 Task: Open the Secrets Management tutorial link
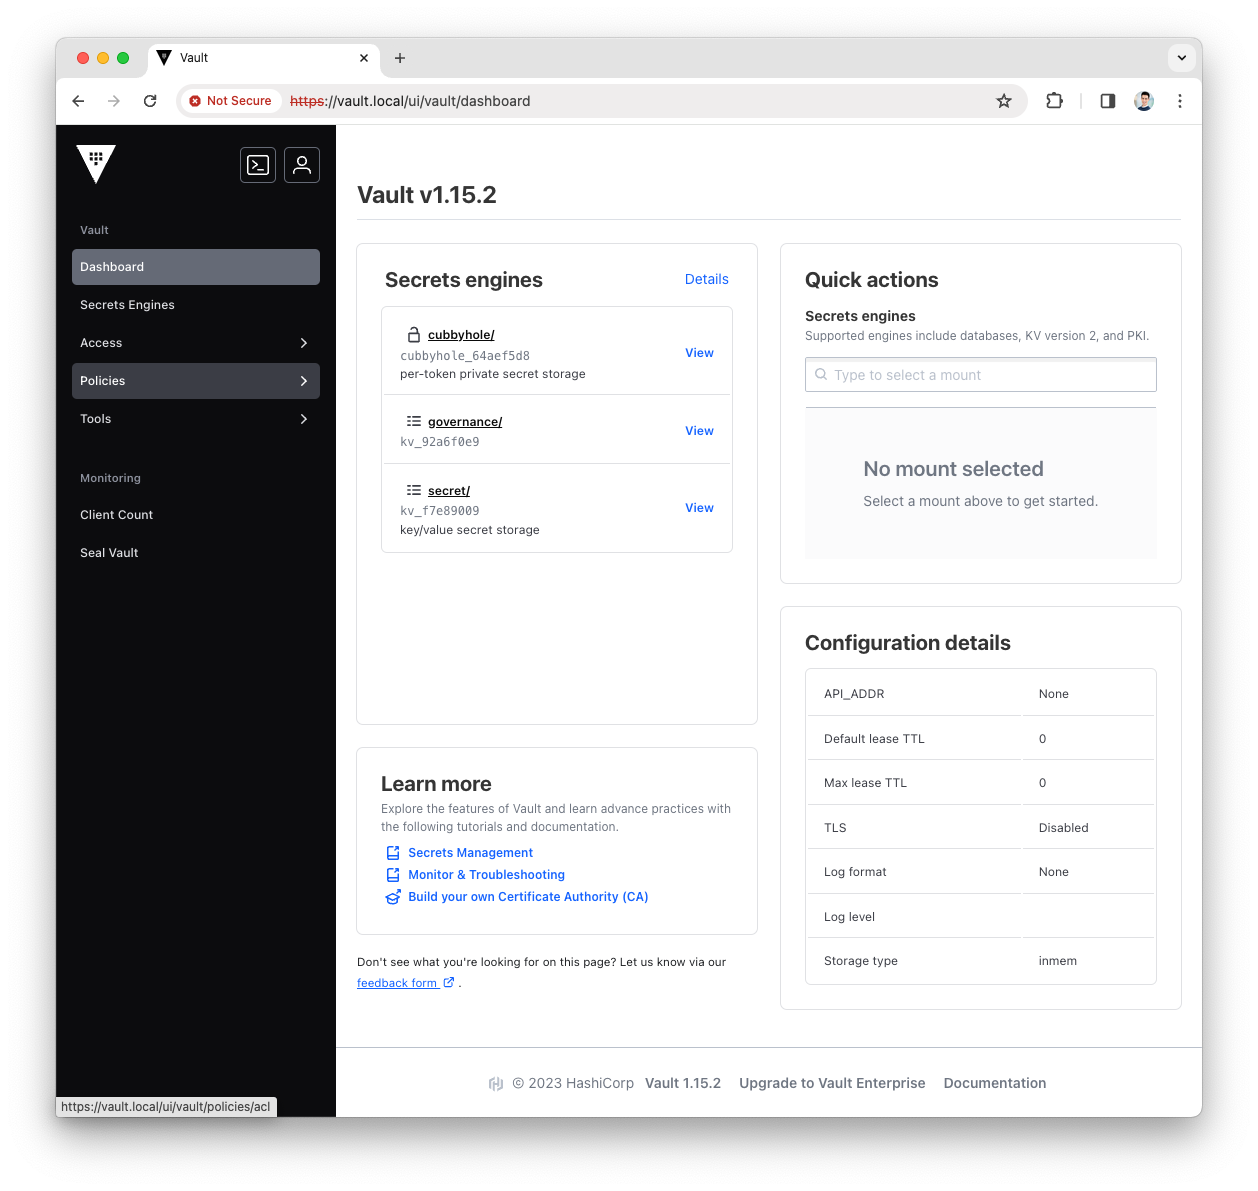pos(470,852)
